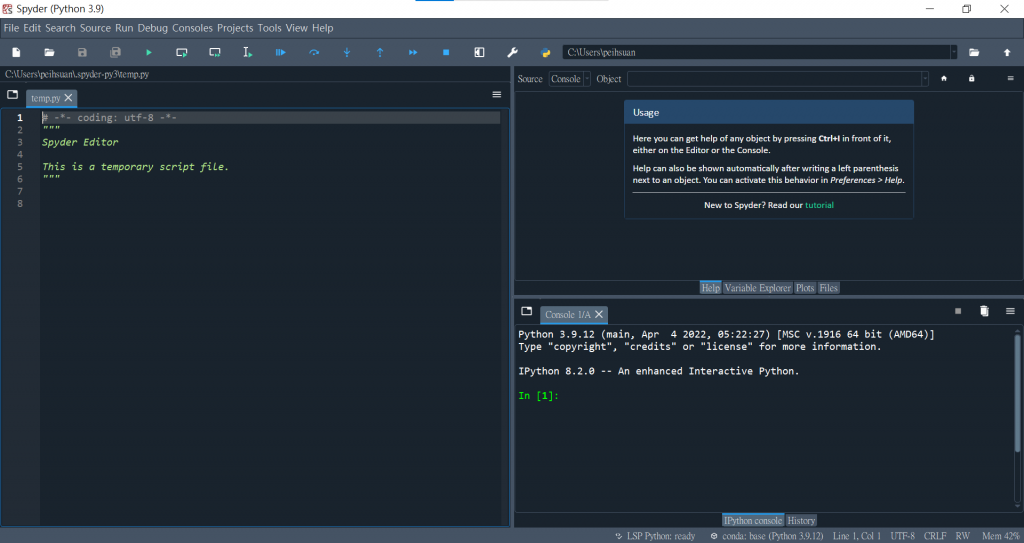
Task: Open the Edit menu
Action: (32, 28)
